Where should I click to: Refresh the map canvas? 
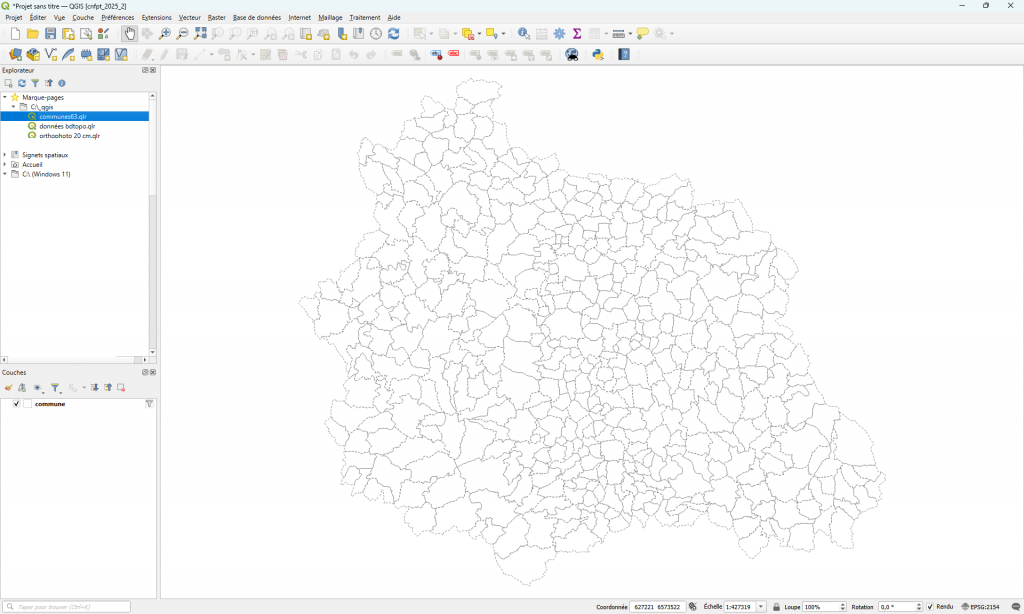tap(393, 34)
